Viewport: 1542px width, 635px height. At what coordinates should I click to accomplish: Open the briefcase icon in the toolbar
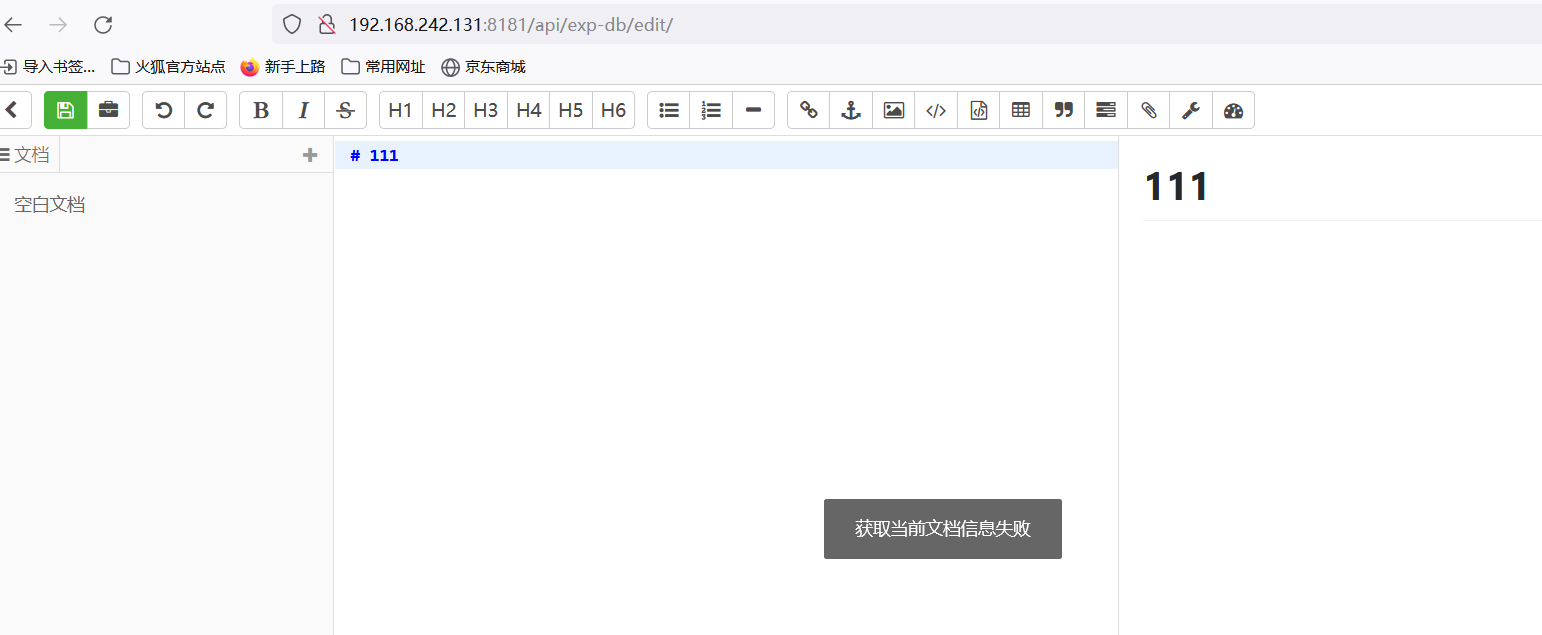tap(108, 110)
